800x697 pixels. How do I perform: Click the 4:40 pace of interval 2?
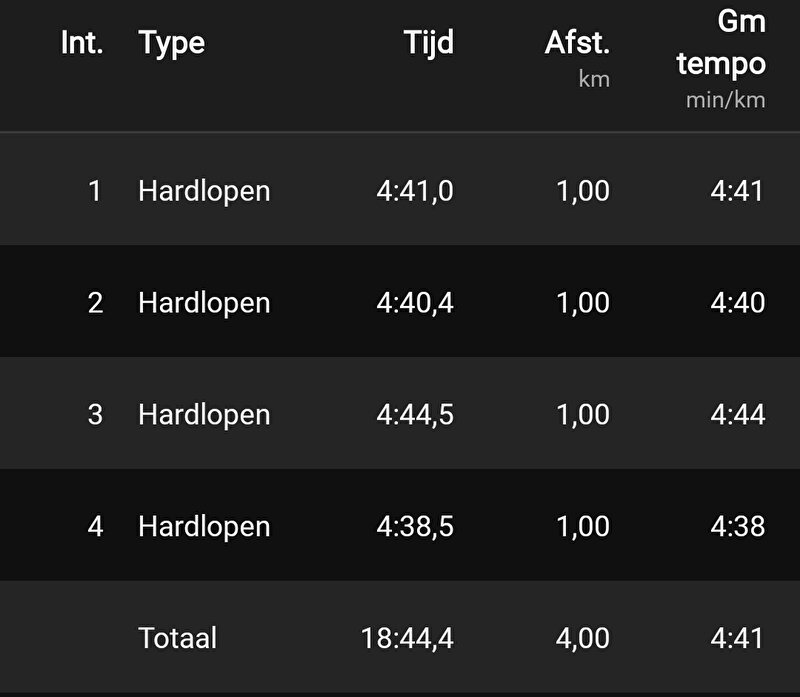737,302
